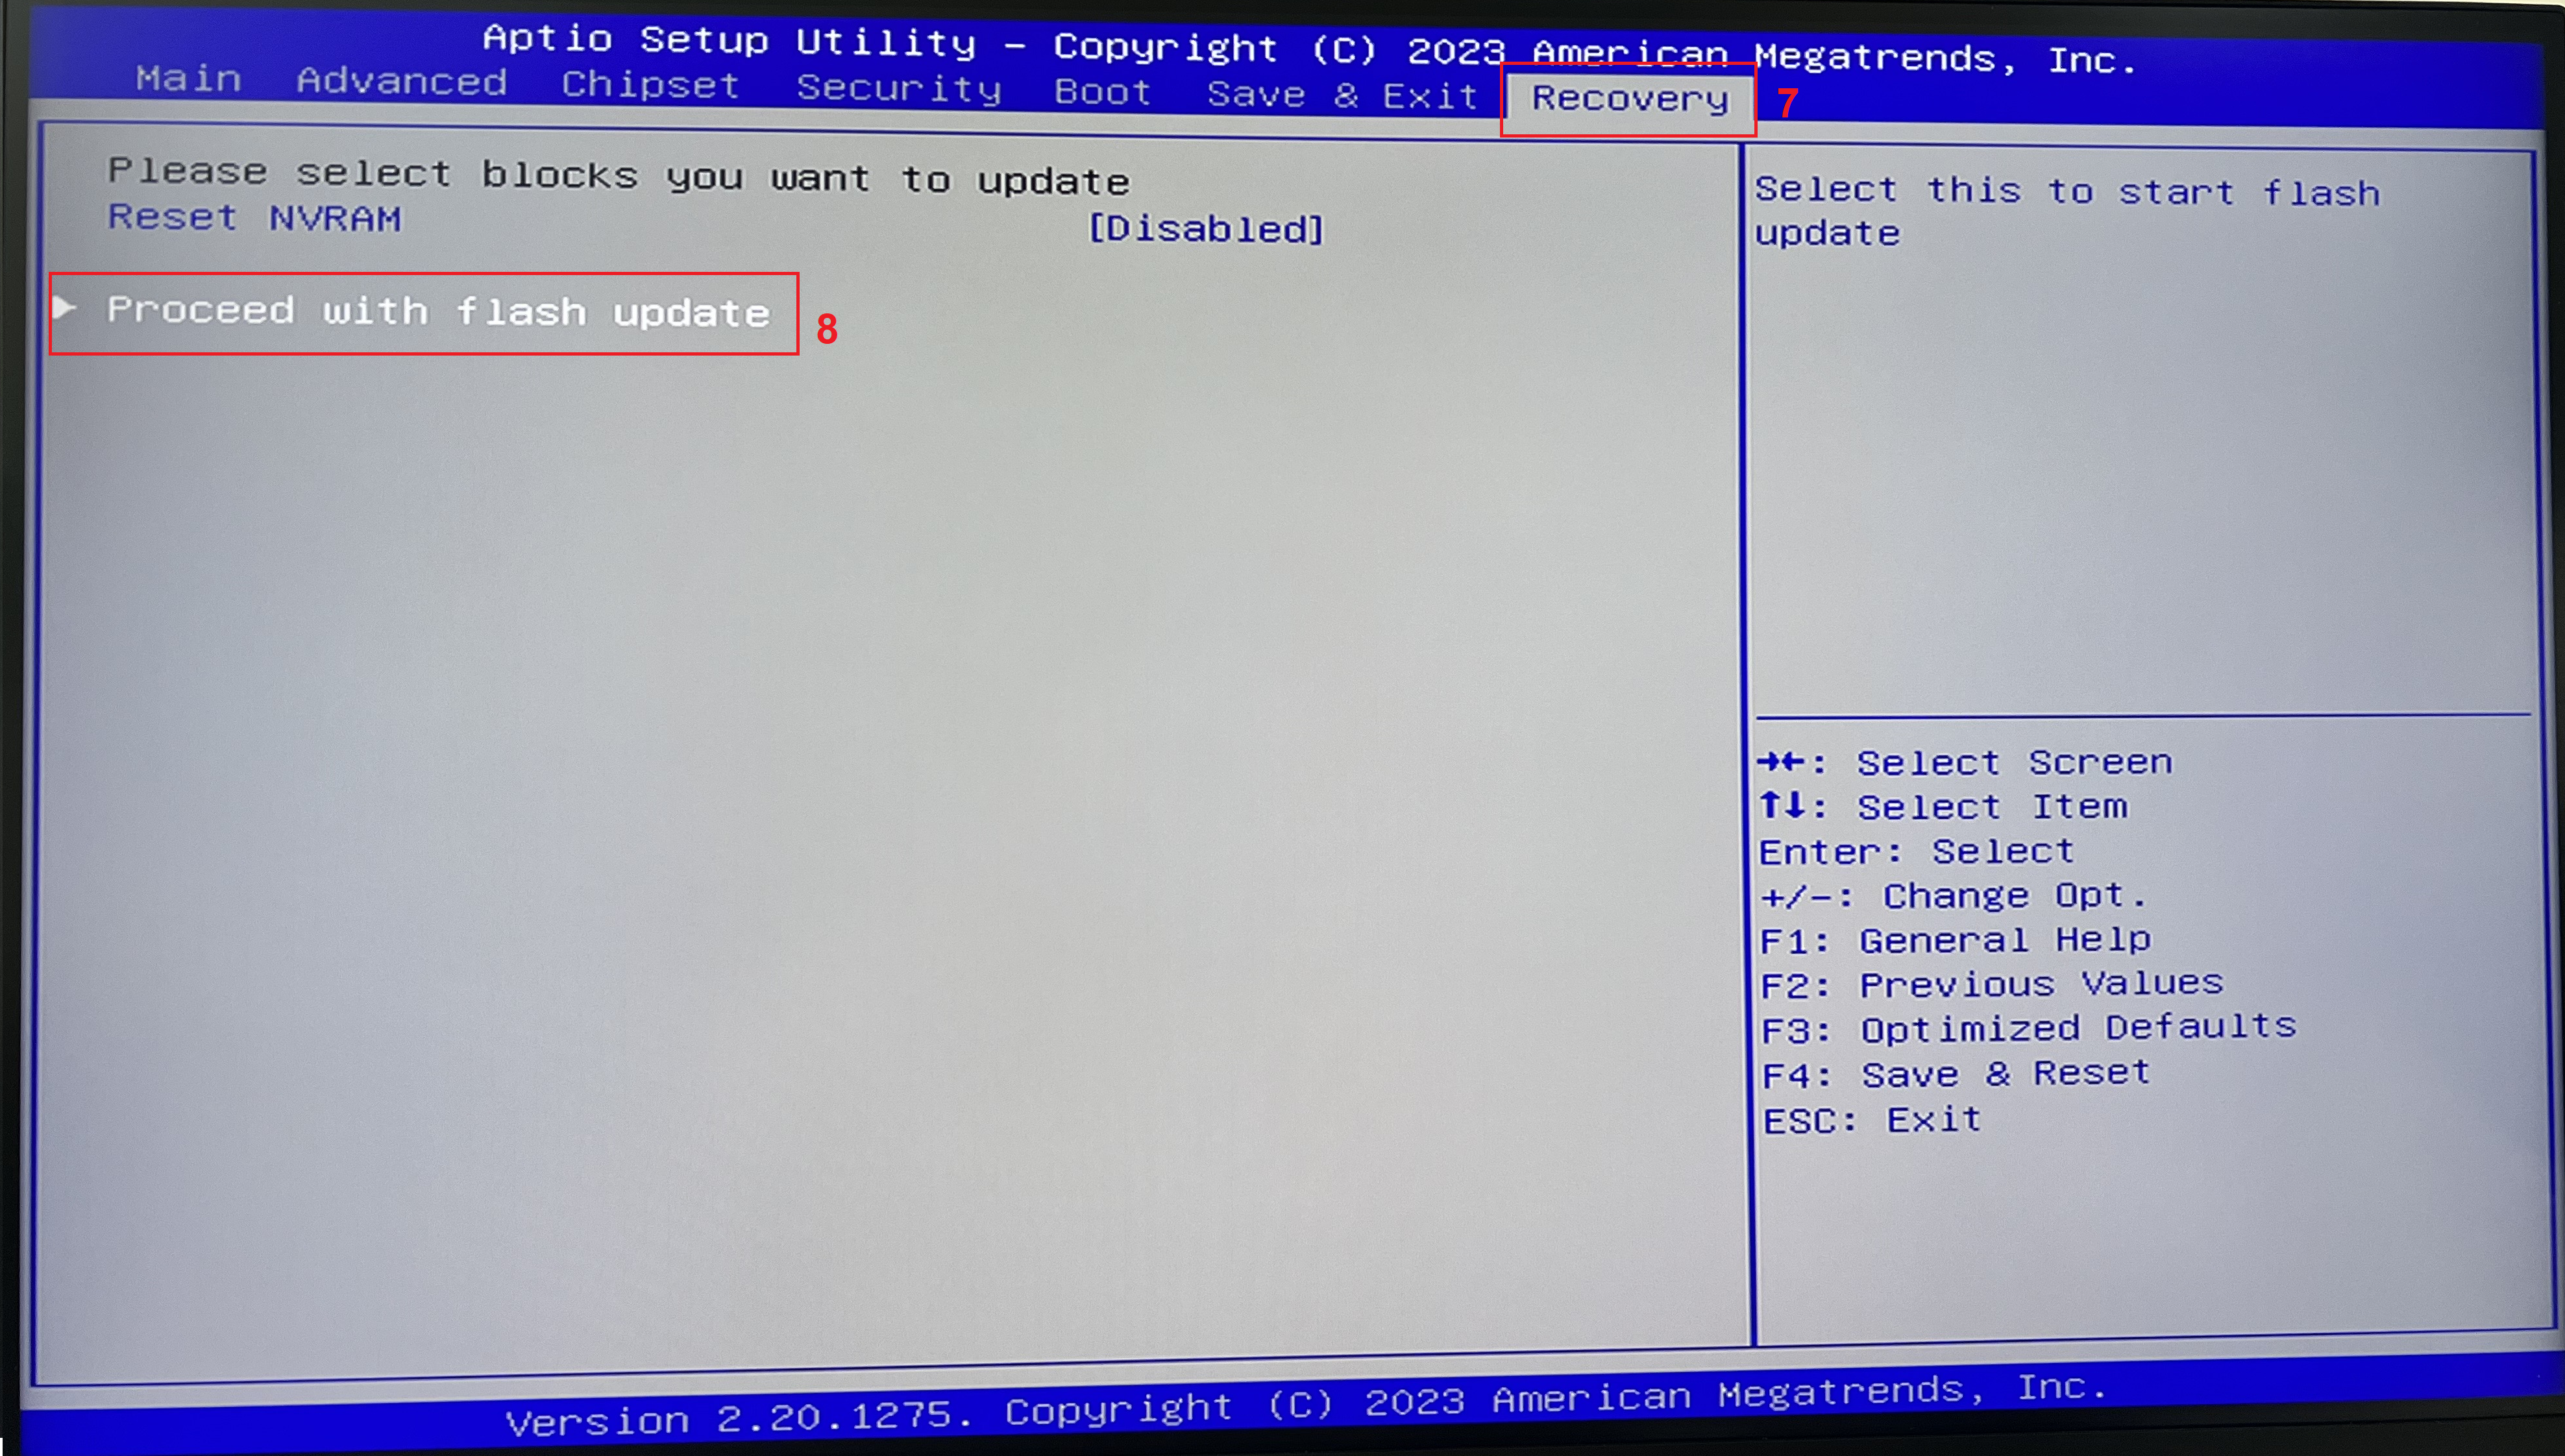Click the +/-: Change Opt. hint

tap(1952, 896)
